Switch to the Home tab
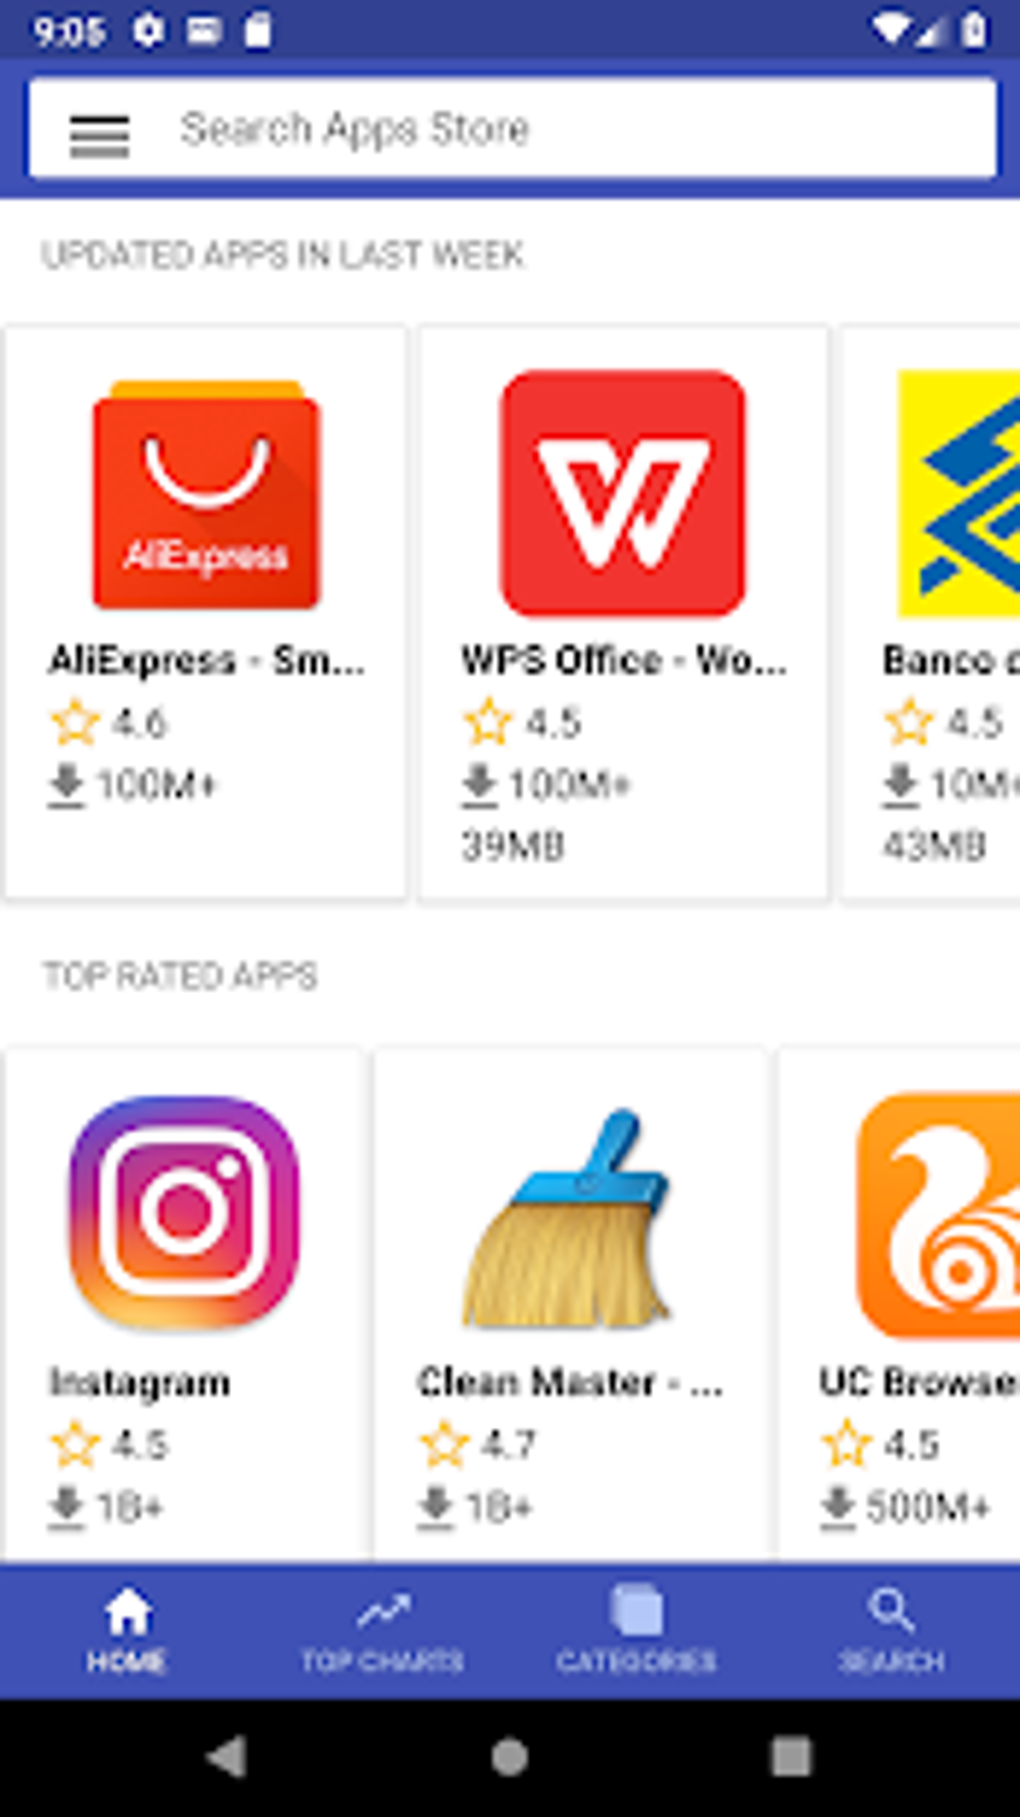Viewport: 1020px width, 1817px height. [x=127, y=1631]
